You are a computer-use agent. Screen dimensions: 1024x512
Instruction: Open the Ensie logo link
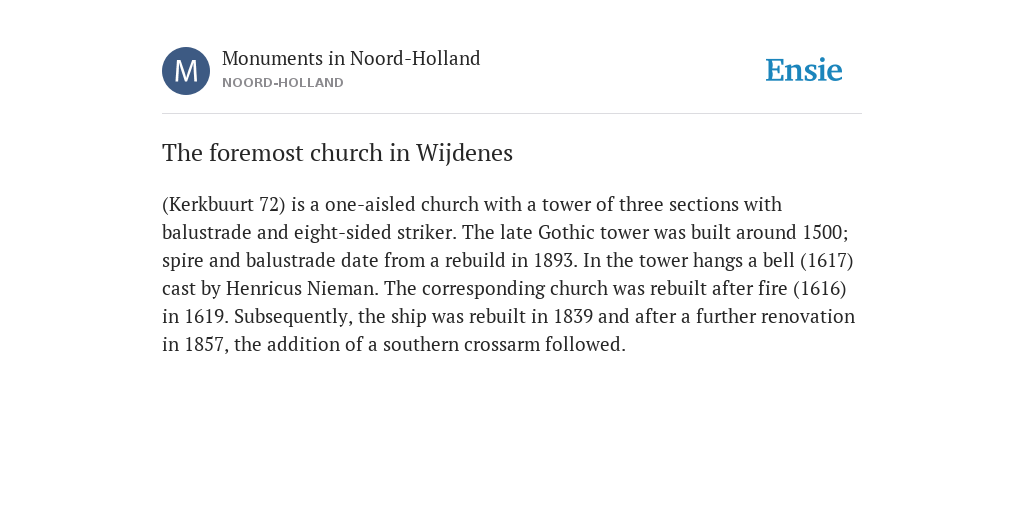[x=804, y=70]
